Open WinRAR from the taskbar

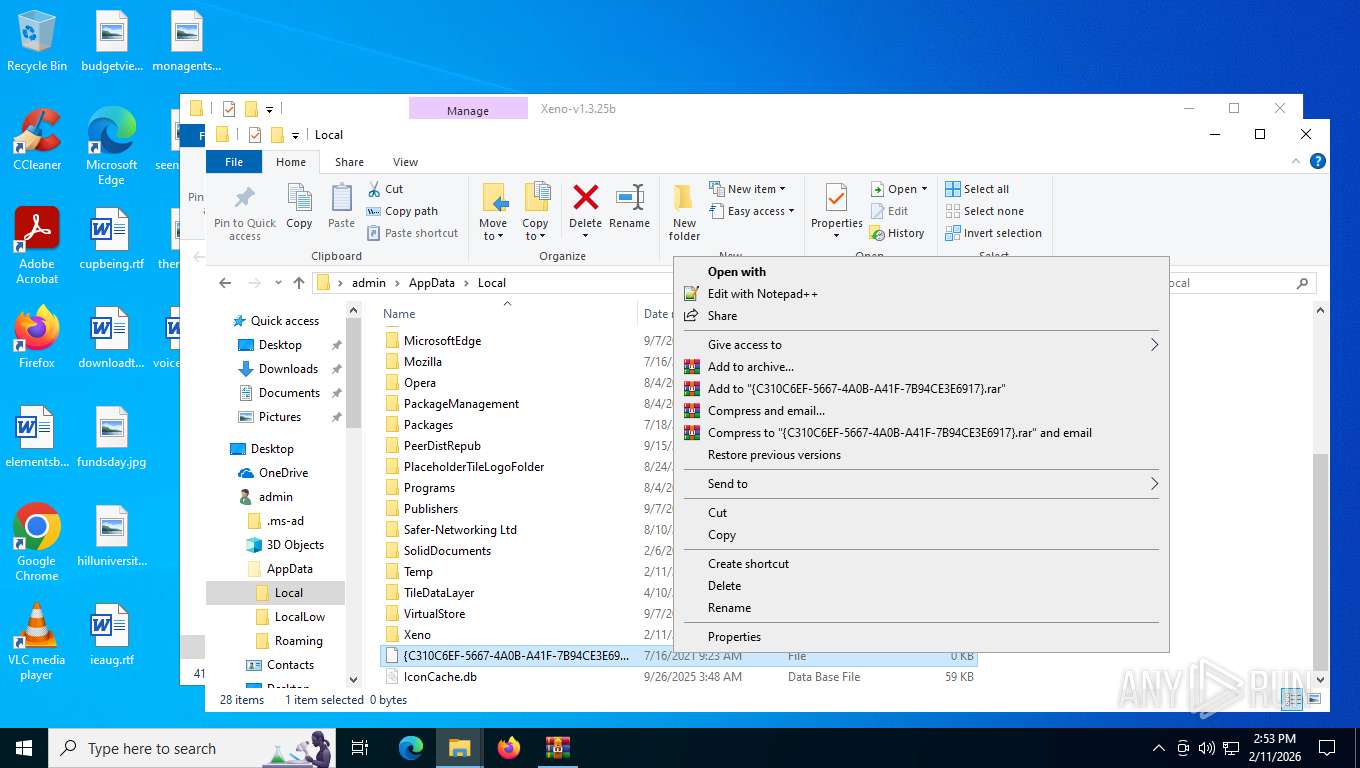coord(557,748)
